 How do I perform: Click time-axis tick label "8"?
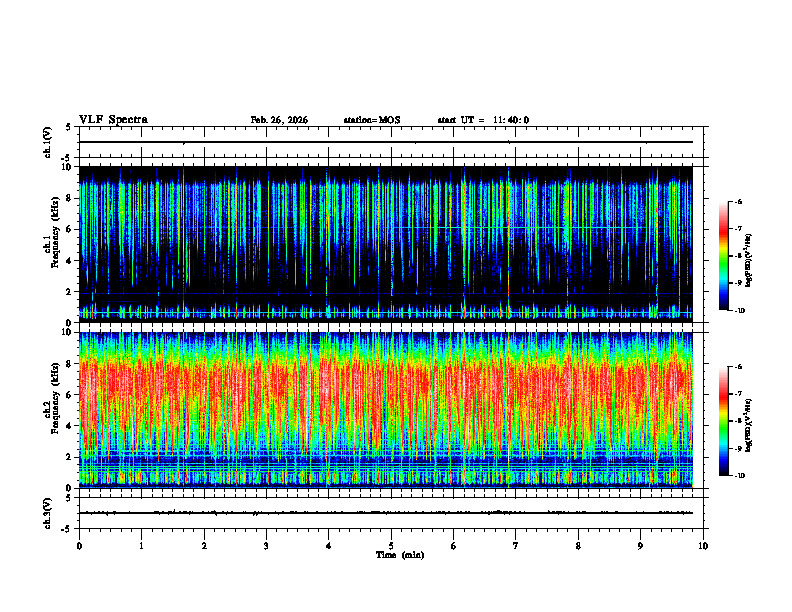click(578, 546)
